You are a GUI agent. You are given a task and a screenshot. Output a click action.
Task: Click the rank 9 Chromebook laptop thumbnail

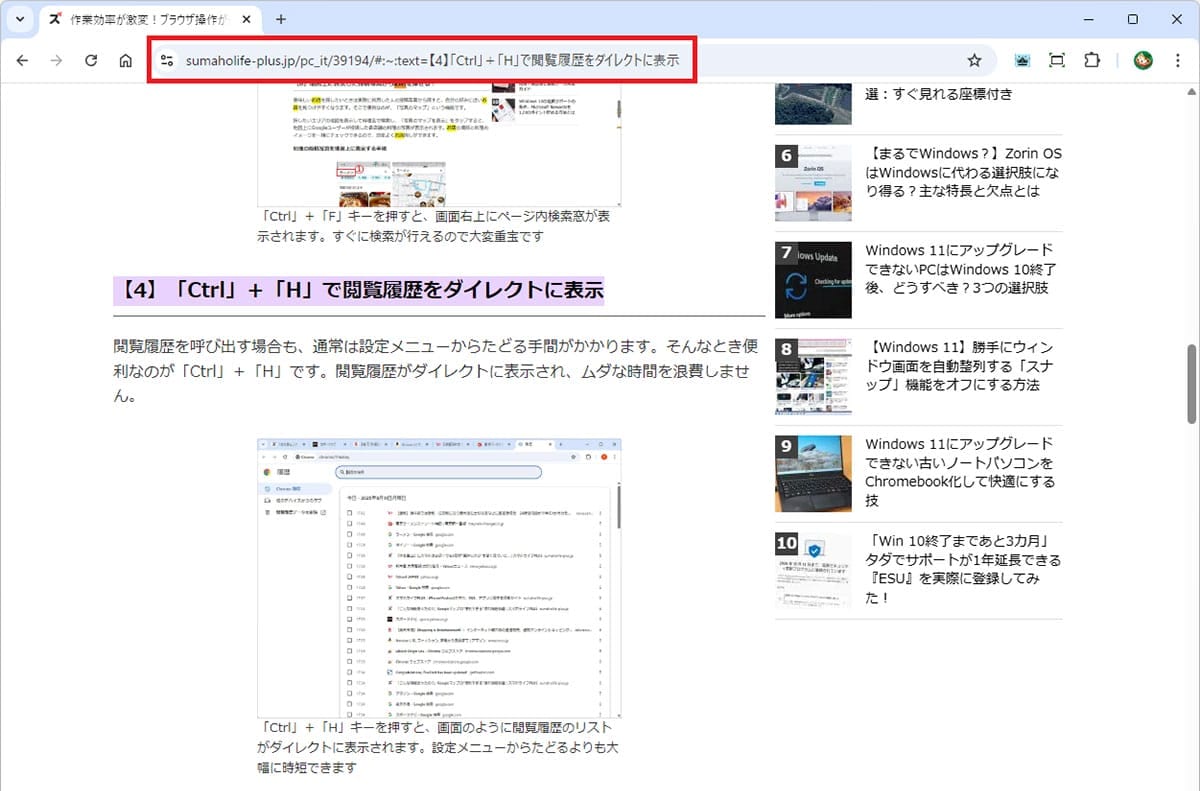coord(813,473)
